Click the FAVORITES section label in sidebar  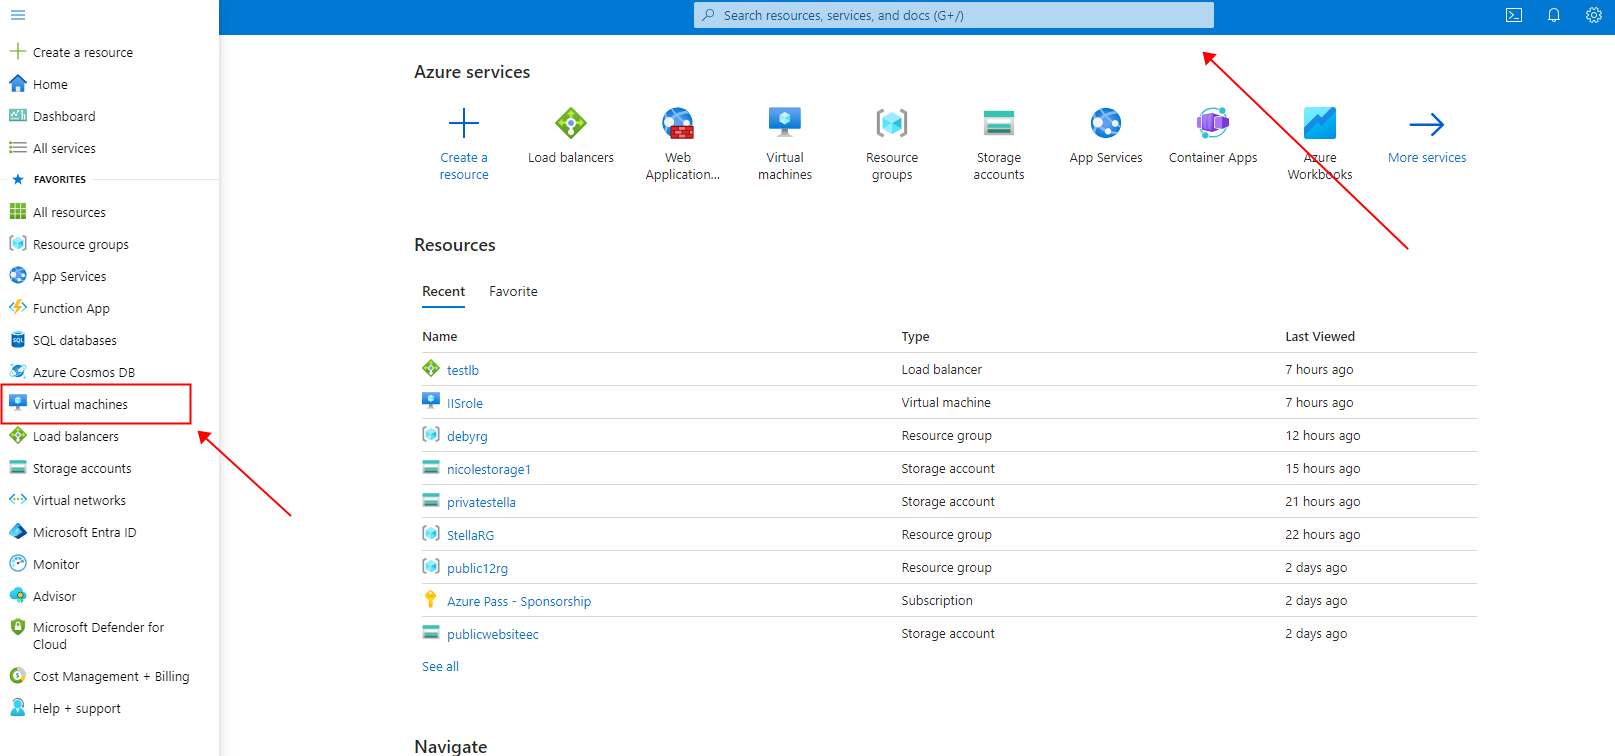pos(60,180)
